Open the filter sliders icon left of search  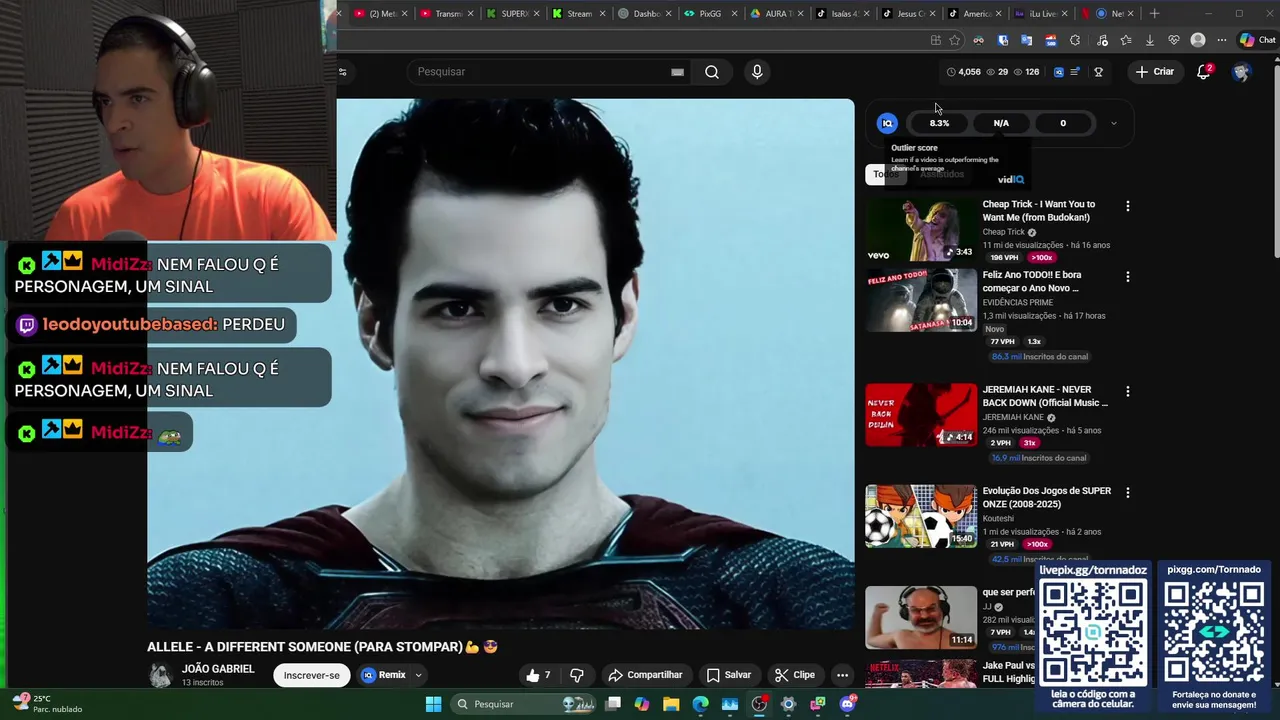[342, 72]
